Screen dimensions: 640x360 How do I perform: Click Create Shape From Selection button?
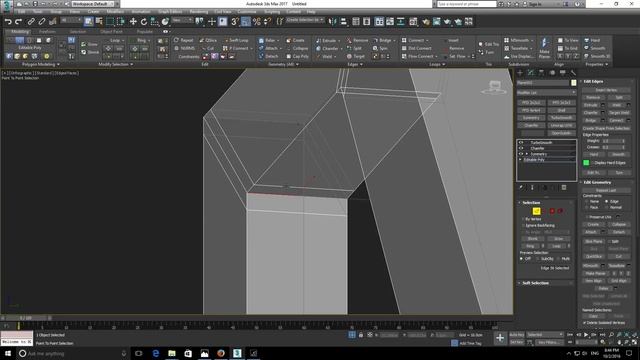tap(606, 129)
